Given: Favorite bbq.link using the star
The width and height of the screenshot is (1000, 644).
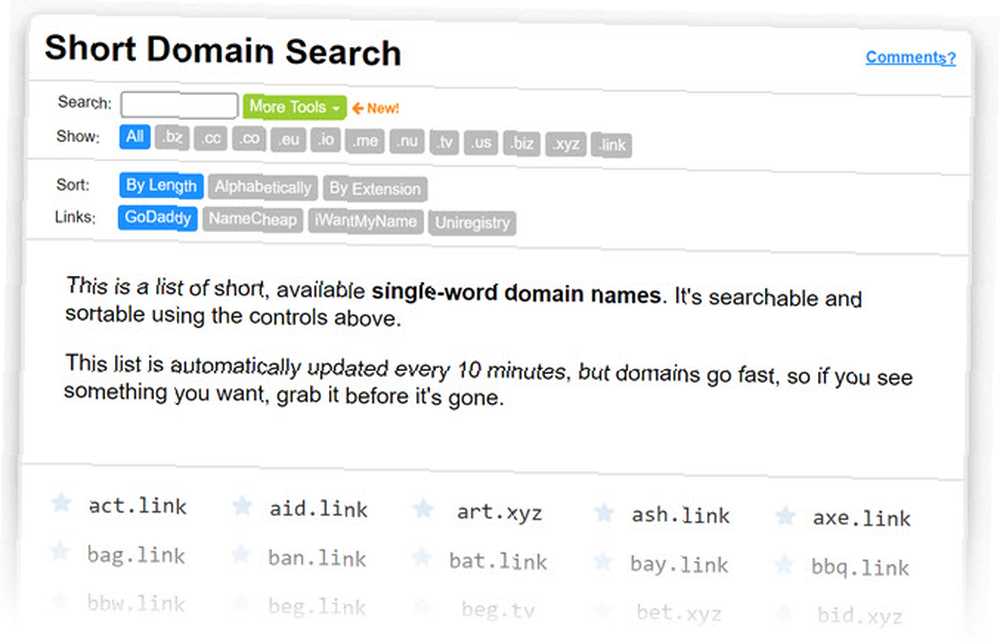Looking at the screenshot, I should pyautogui.click(x=784, y=564).
